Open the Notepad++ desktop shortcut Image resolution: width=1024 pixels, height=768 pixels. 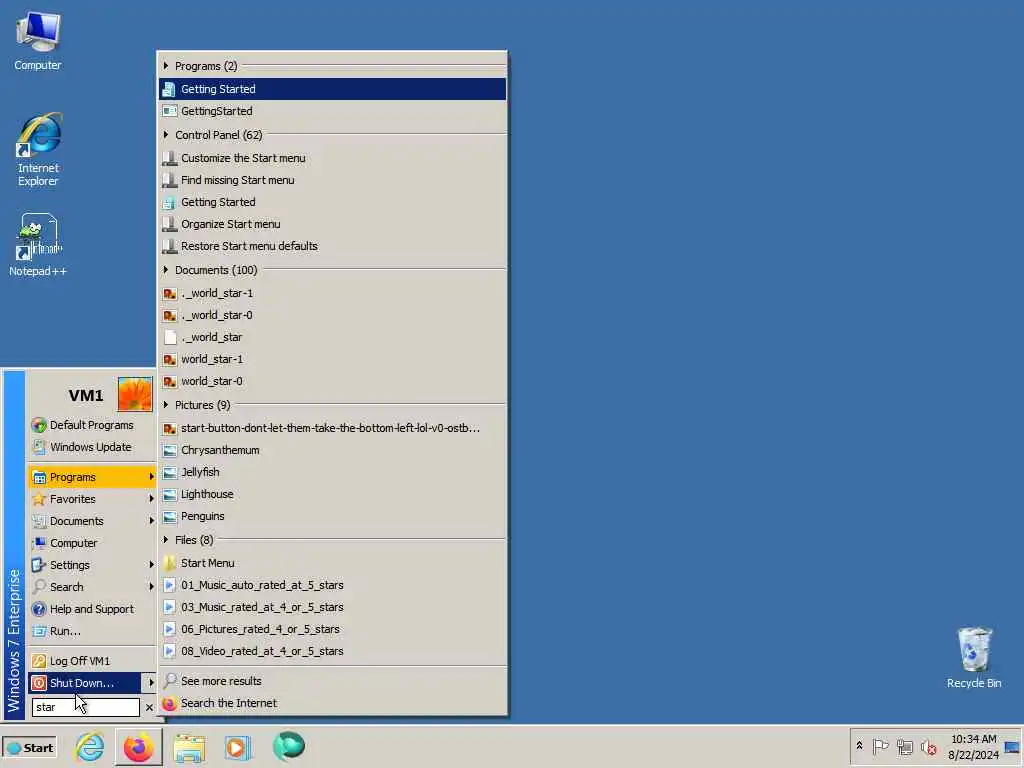point(38,245)
